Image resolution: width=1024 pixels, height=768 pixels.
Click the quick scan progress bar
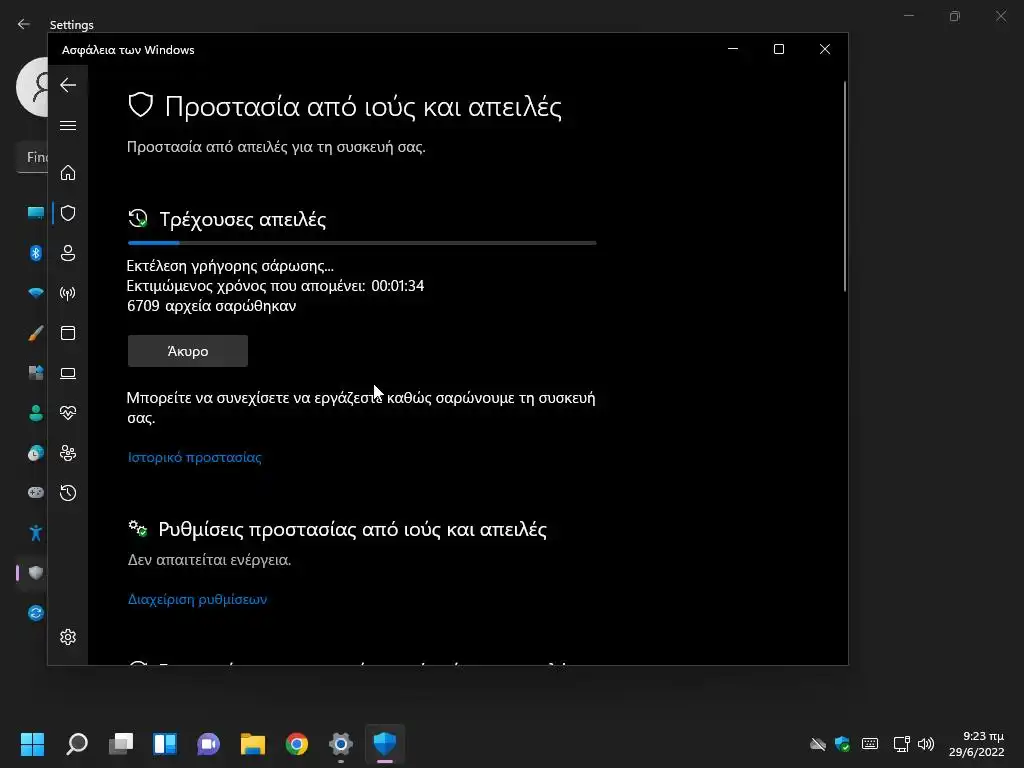[362, 243]
